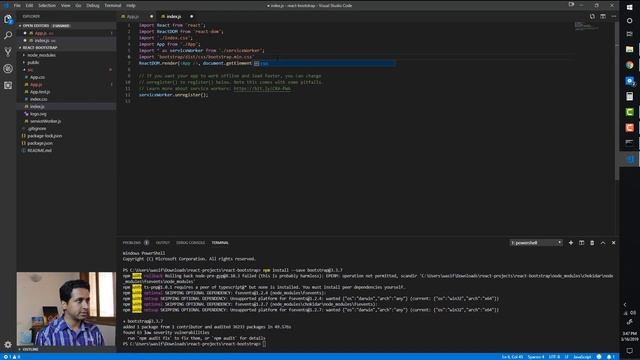The width and height of the screenshot is (640, 360).
Task: Open Task View on Windows taskbar
Action: click(629, 34)
